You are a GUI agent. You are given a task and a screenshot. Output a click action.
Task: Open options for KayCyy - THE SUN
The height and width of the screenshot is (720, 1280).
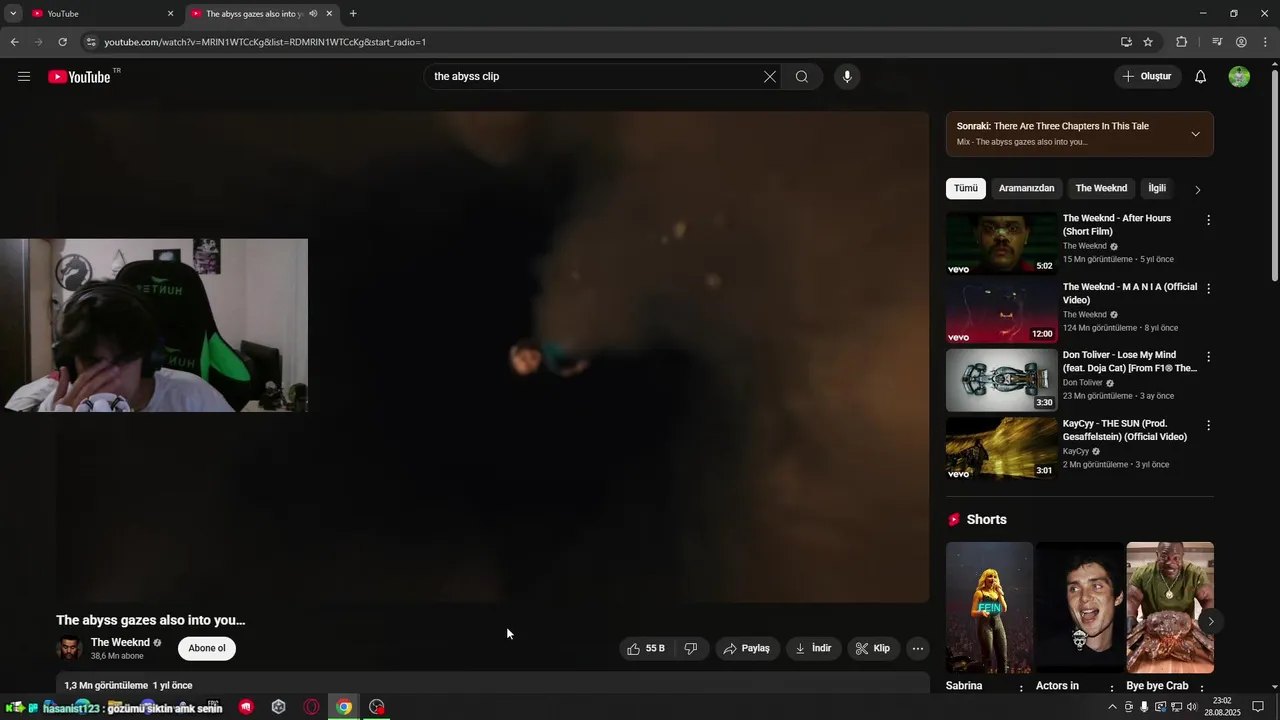pos(1208,426)
